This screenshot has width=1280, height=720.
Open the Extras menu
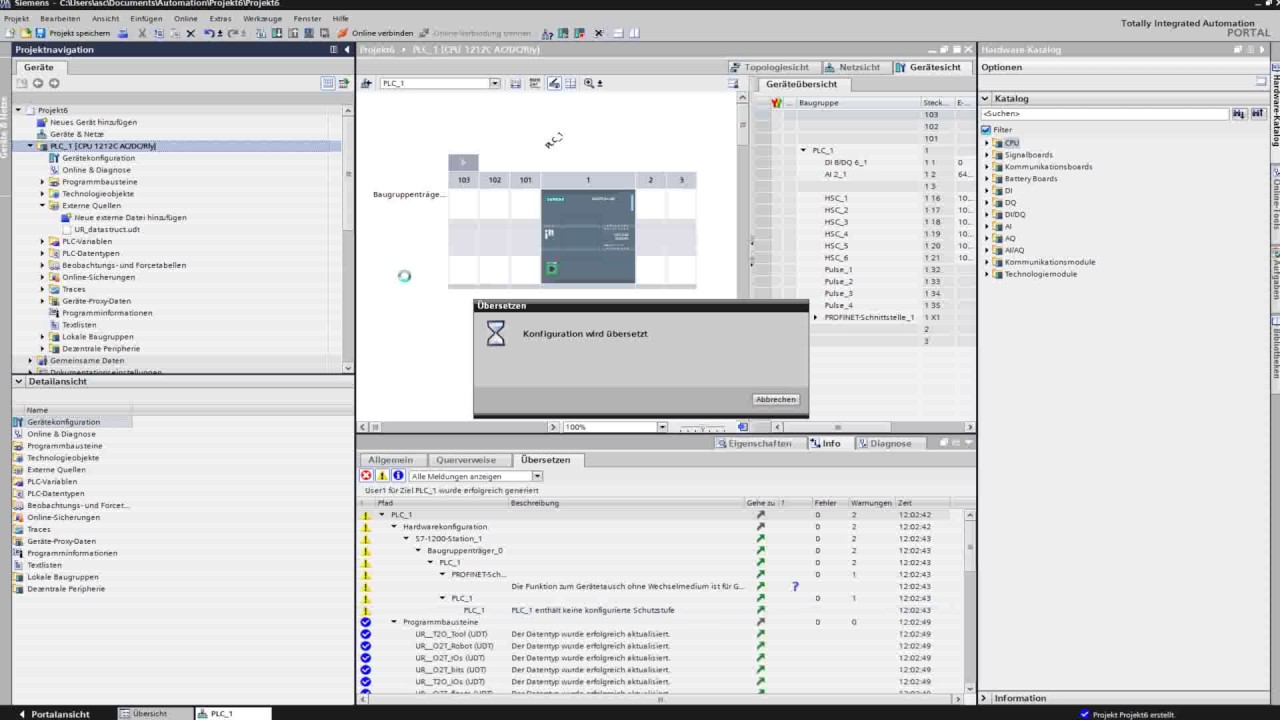click(x=220, y=18)
